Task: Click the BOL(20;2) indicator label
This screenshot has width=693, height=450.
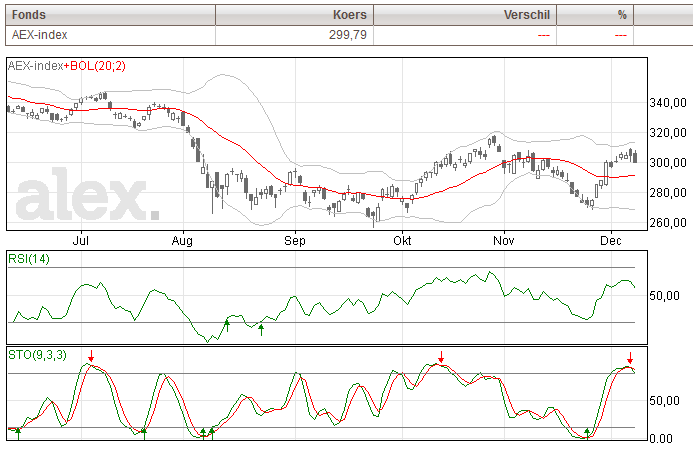Action: point(95,66)
